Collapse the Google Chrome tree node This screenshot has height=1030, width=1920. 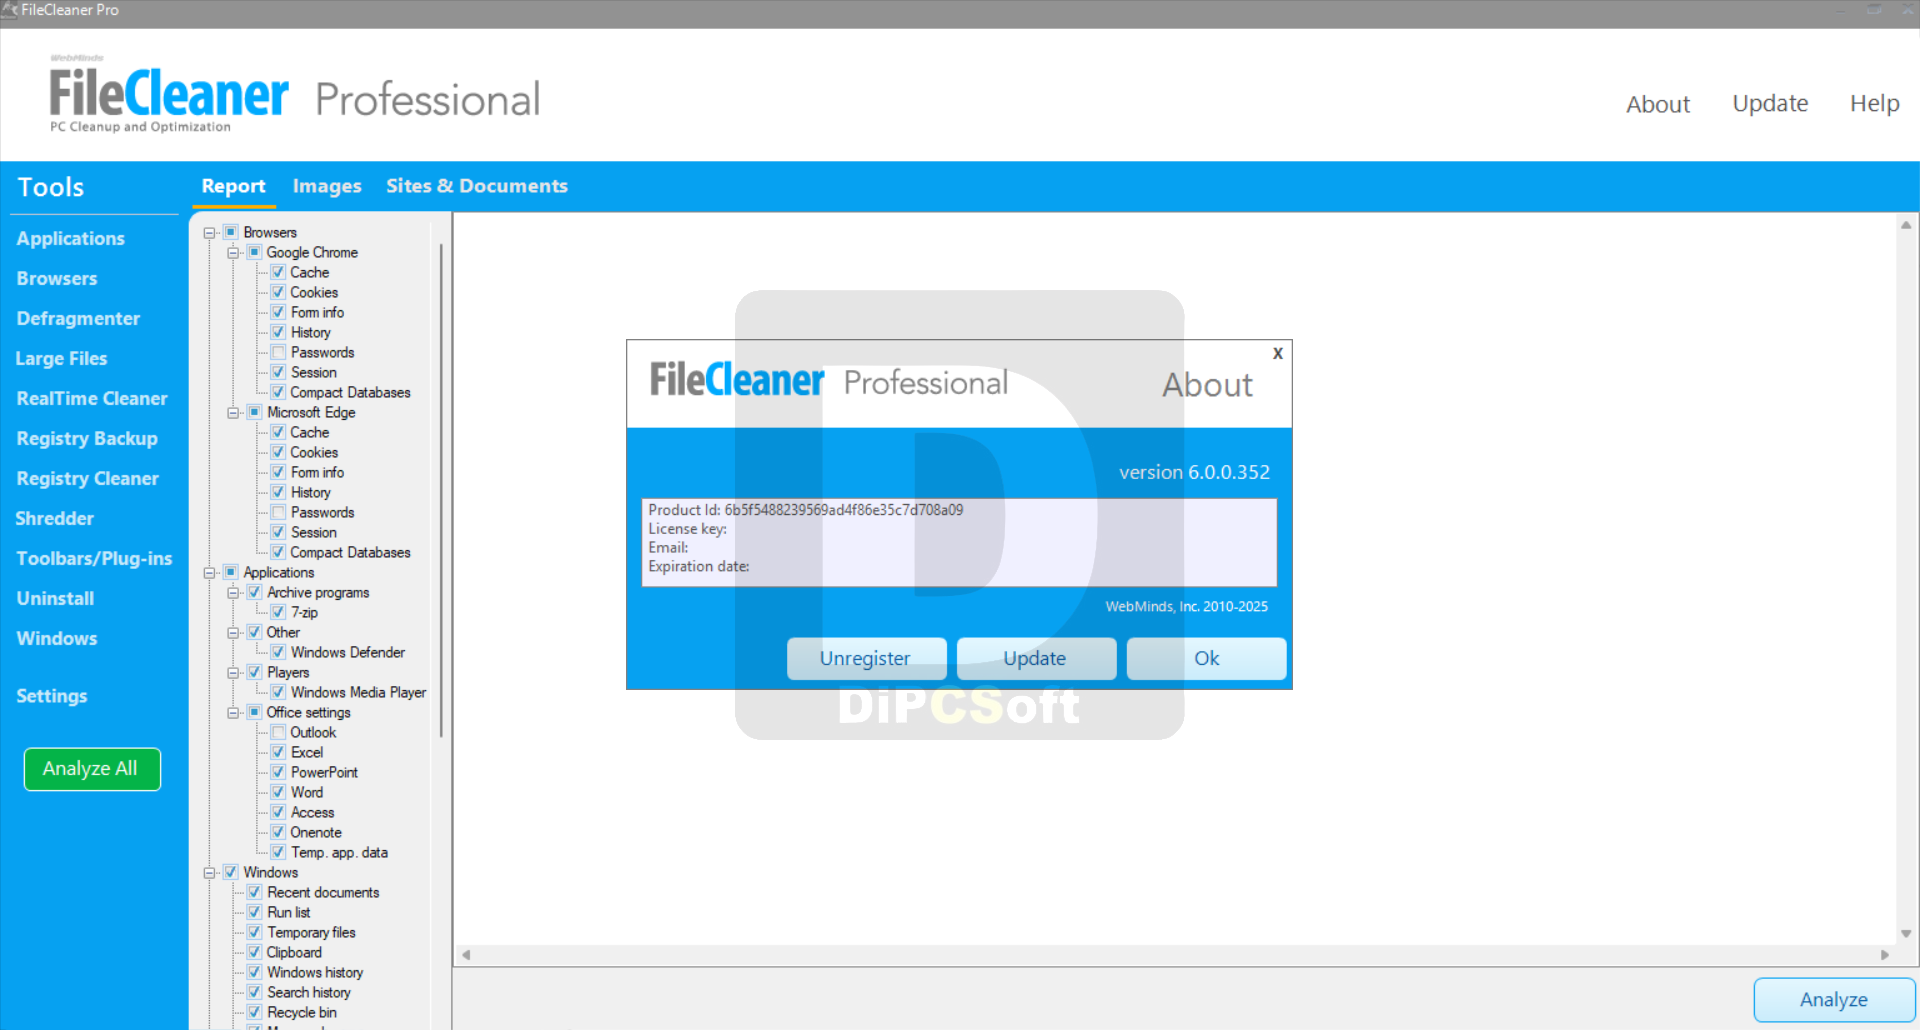[x=233, y=253]
